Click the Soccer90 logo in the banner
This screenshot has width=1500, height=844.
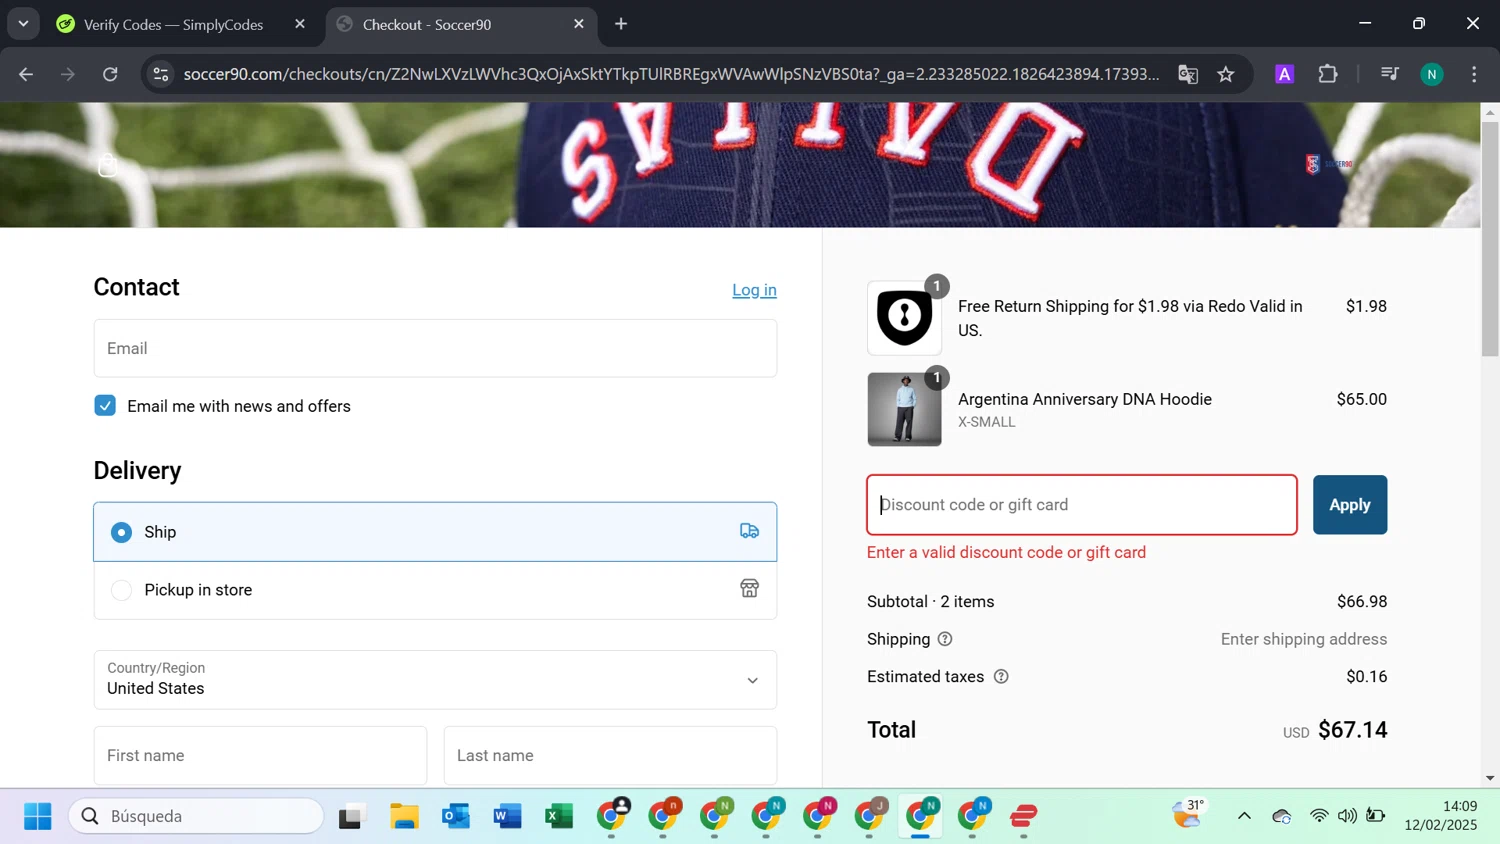1329,164
